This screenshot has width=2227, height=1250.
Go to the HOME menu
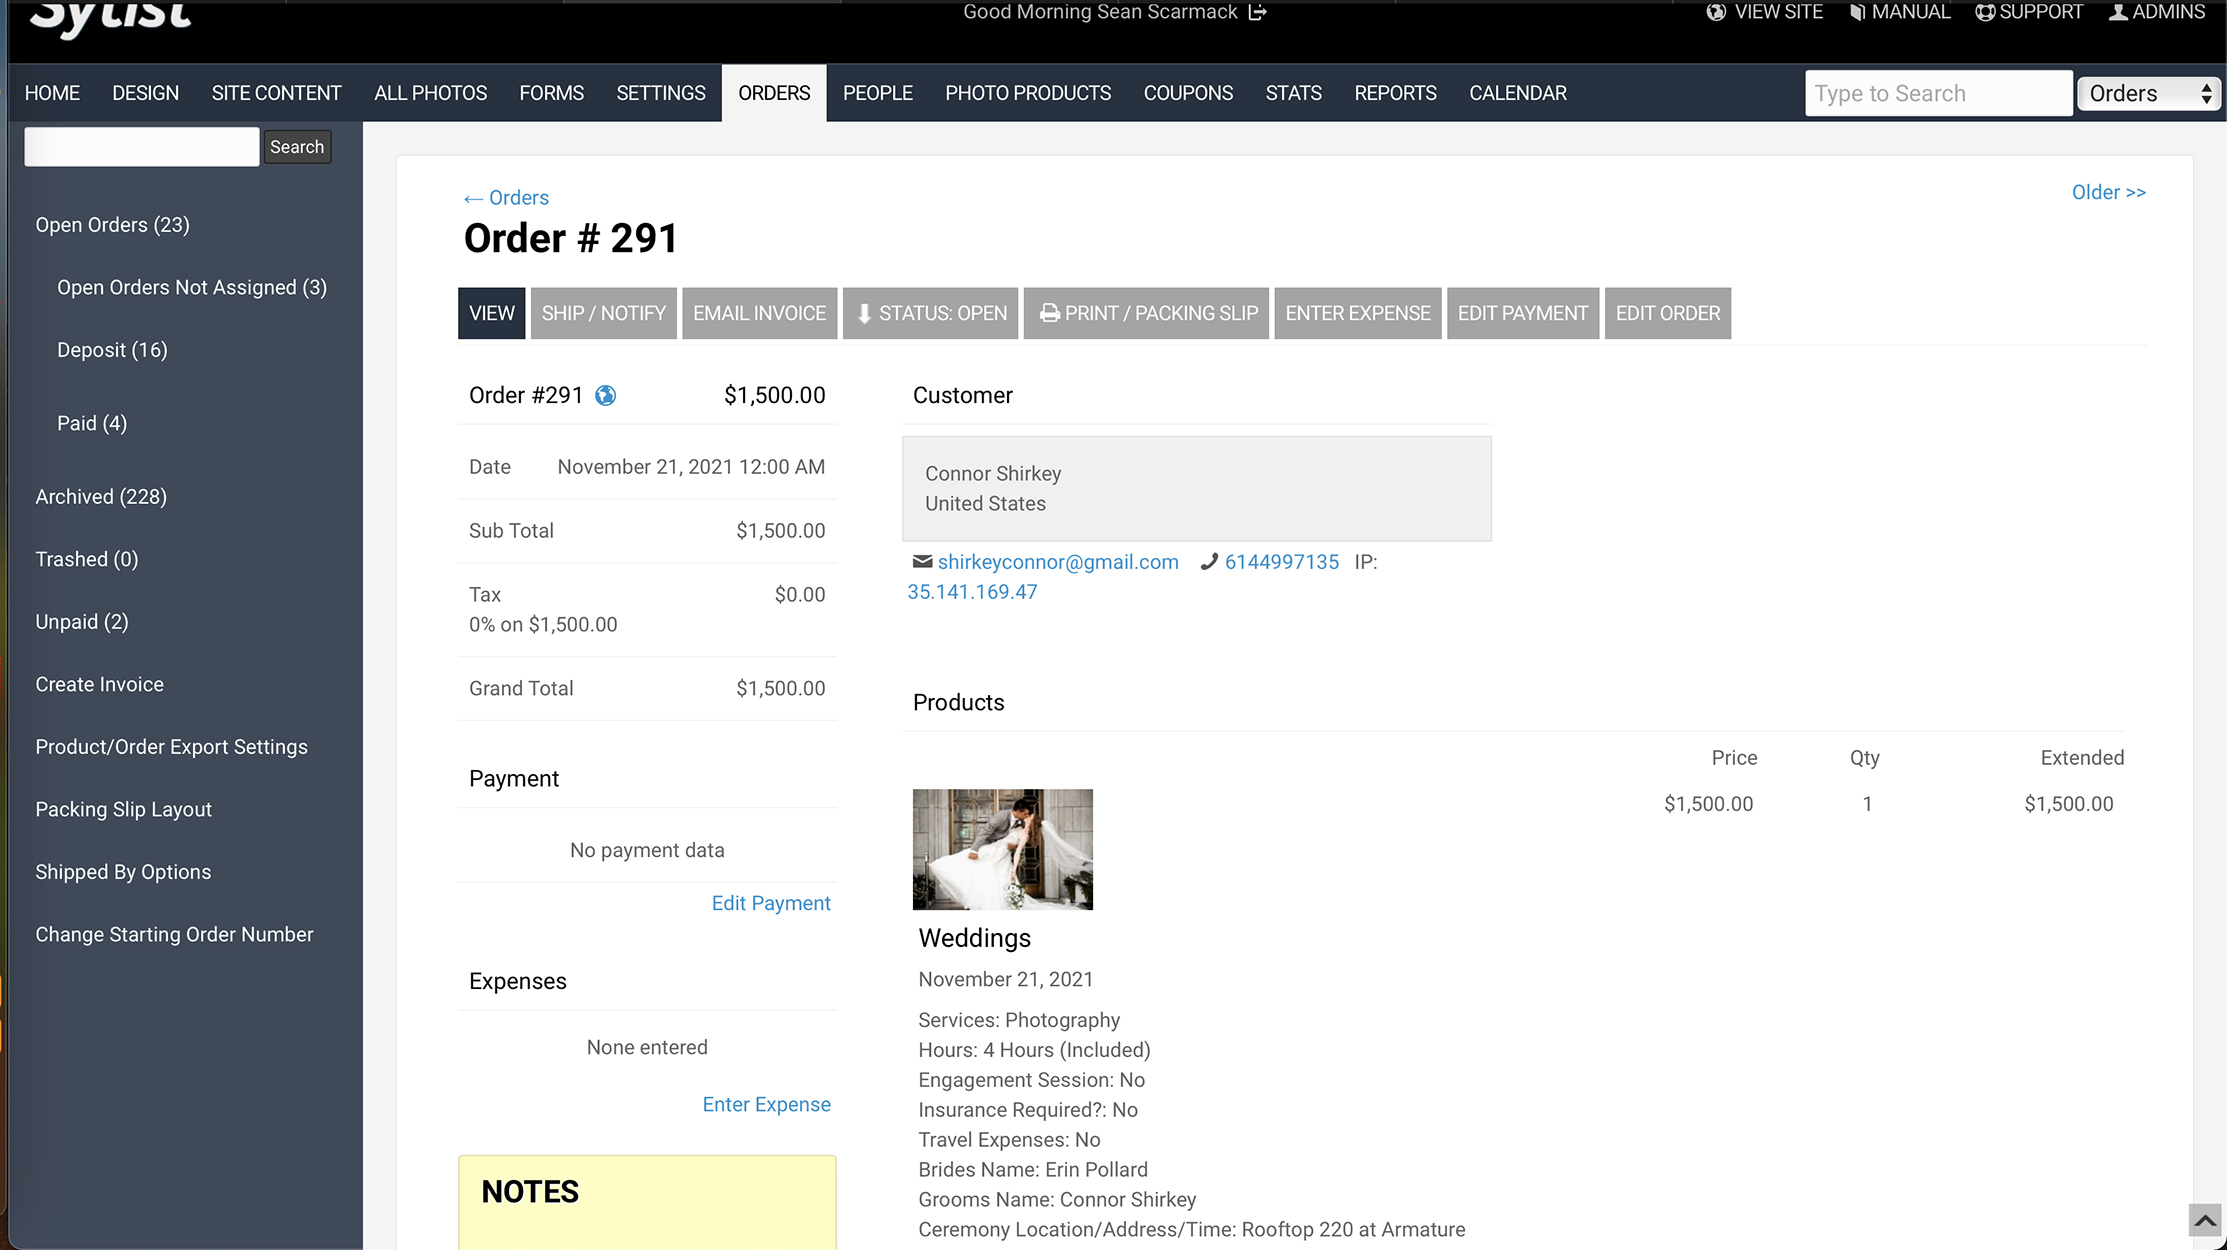click(52, 93)
